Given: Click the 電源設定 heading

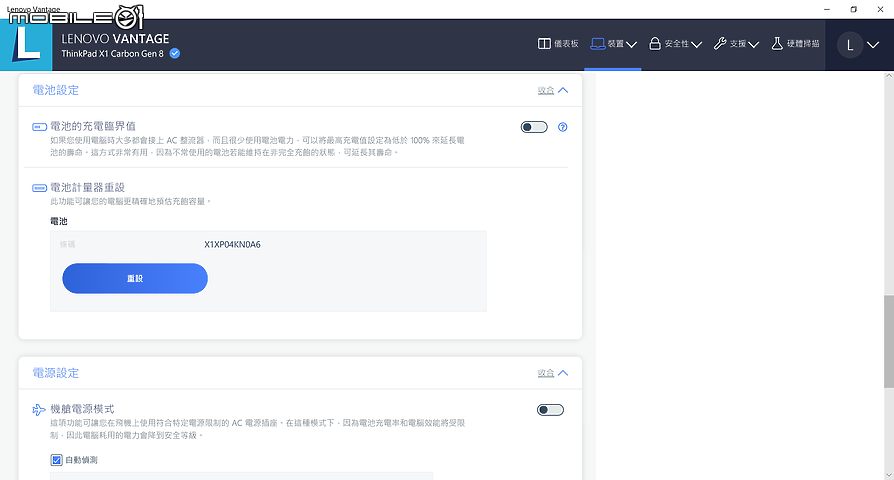Looking at the screenshot, I should 56,373.
